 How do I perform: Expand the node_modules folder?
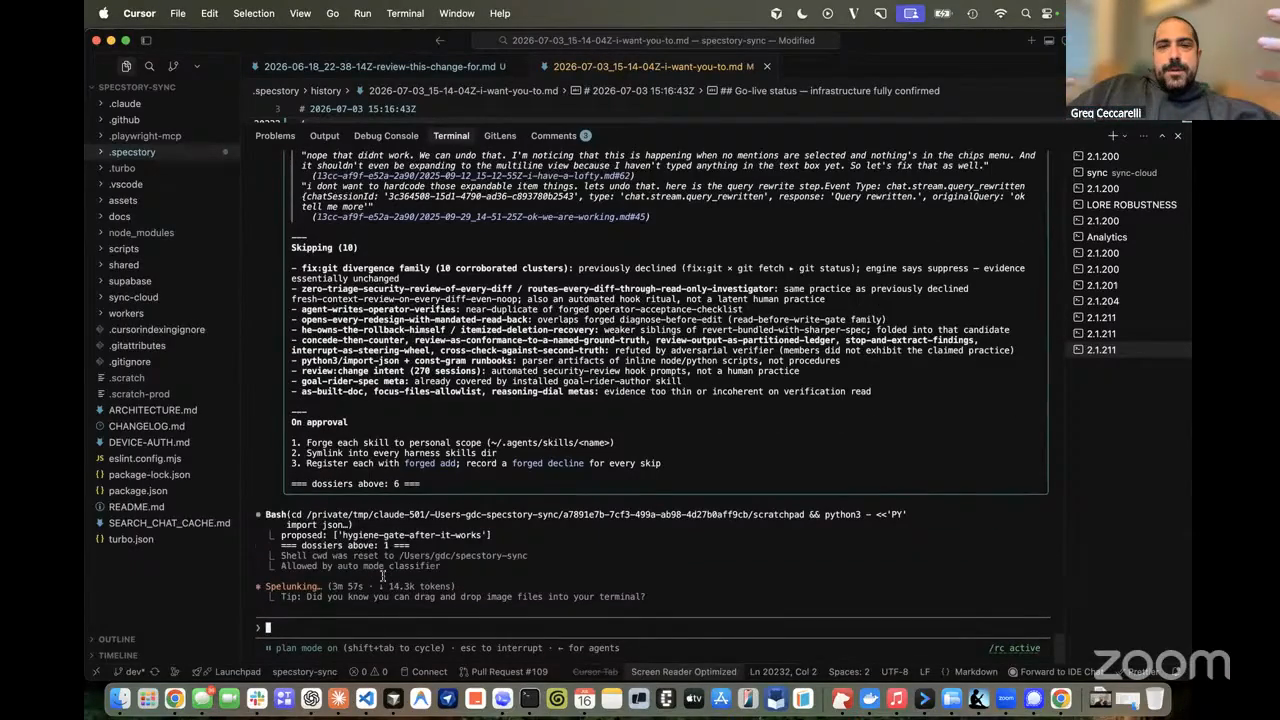[x=141, y=233]
